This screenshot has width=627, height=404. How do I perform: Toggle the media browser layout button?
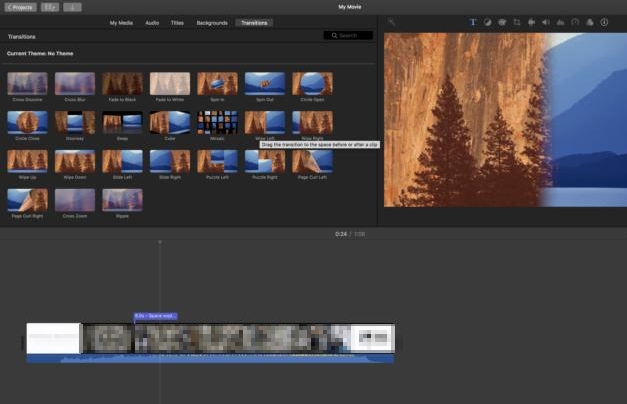click(50, 7)
